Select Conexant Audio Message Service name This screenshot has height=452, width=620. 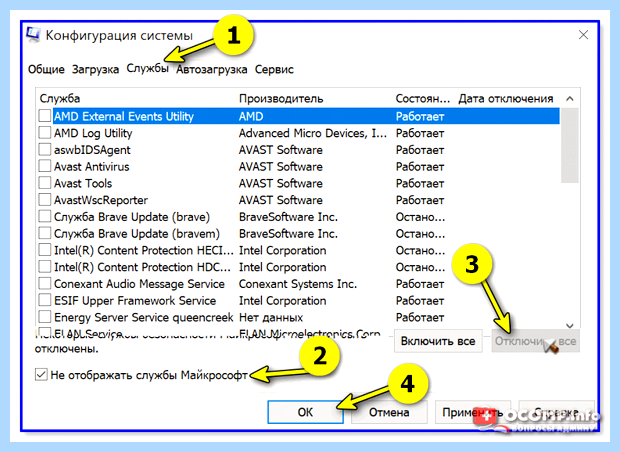pos(139,284)
